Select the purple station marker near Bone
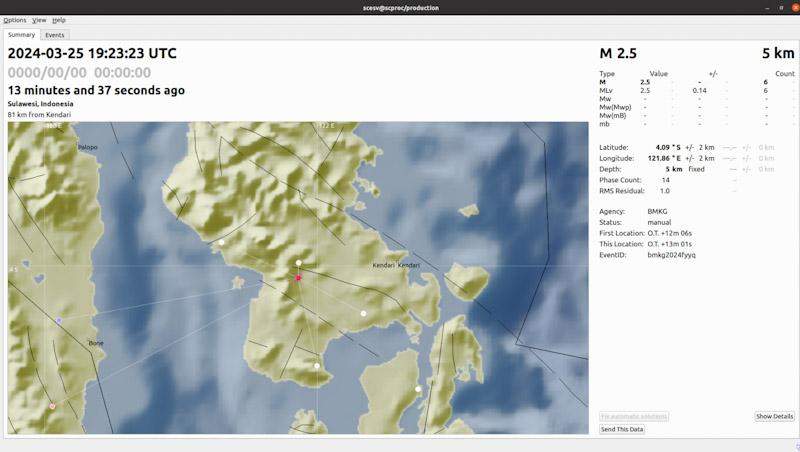Screen dimensions: 800x452 coord(59,320)
